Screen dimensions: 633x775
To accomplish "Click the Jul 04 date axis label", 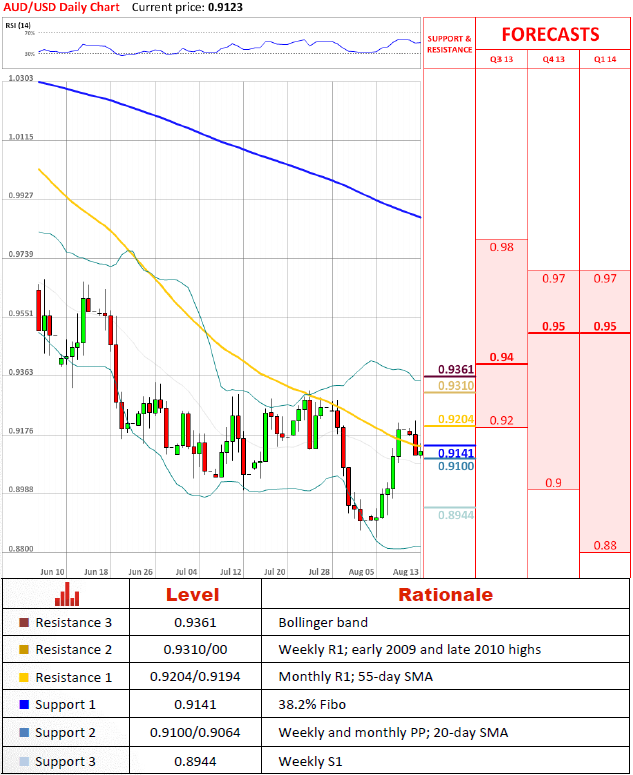I will click(x=186, y=572).
